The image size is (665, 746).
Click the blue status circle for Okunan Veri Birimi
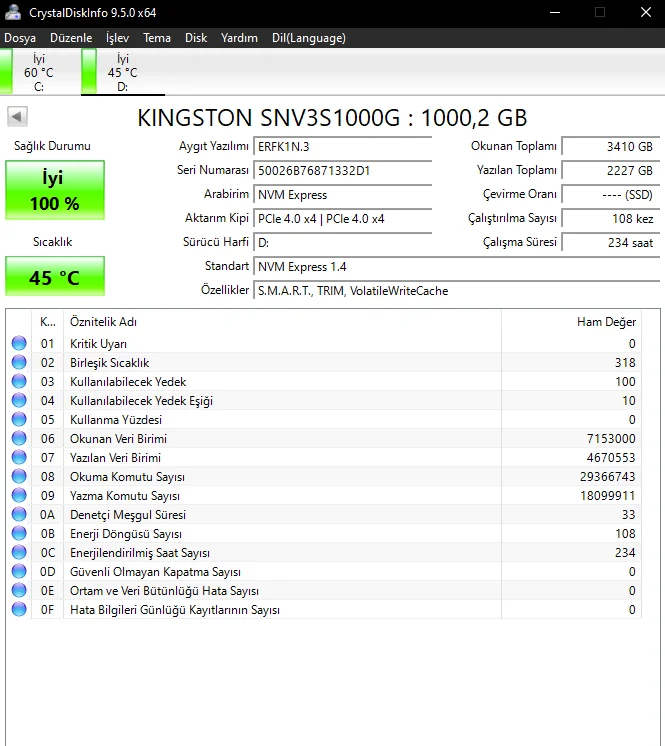pyautogui.click(x=19, y=438)
